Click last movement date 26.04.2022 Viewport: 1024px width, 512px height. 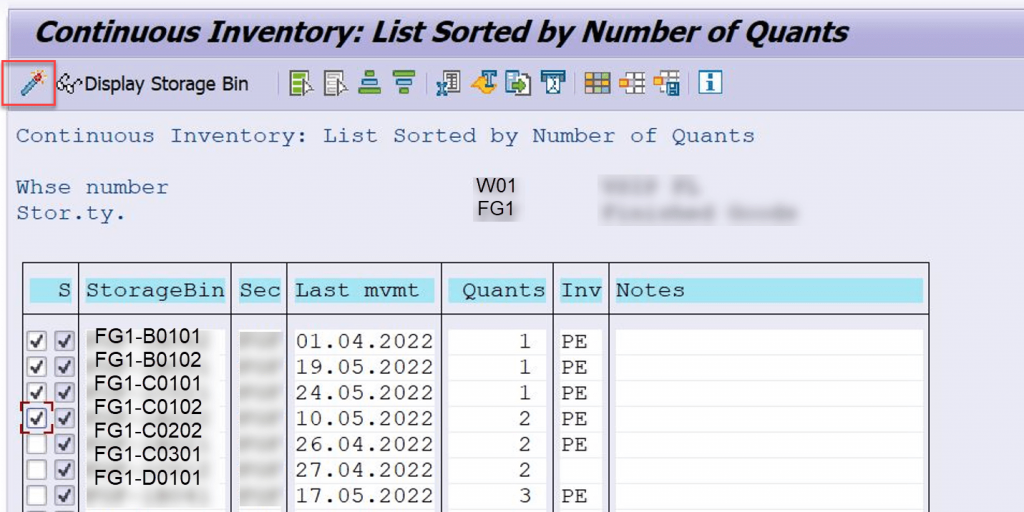pyautogui.click(x=364, y=444)
